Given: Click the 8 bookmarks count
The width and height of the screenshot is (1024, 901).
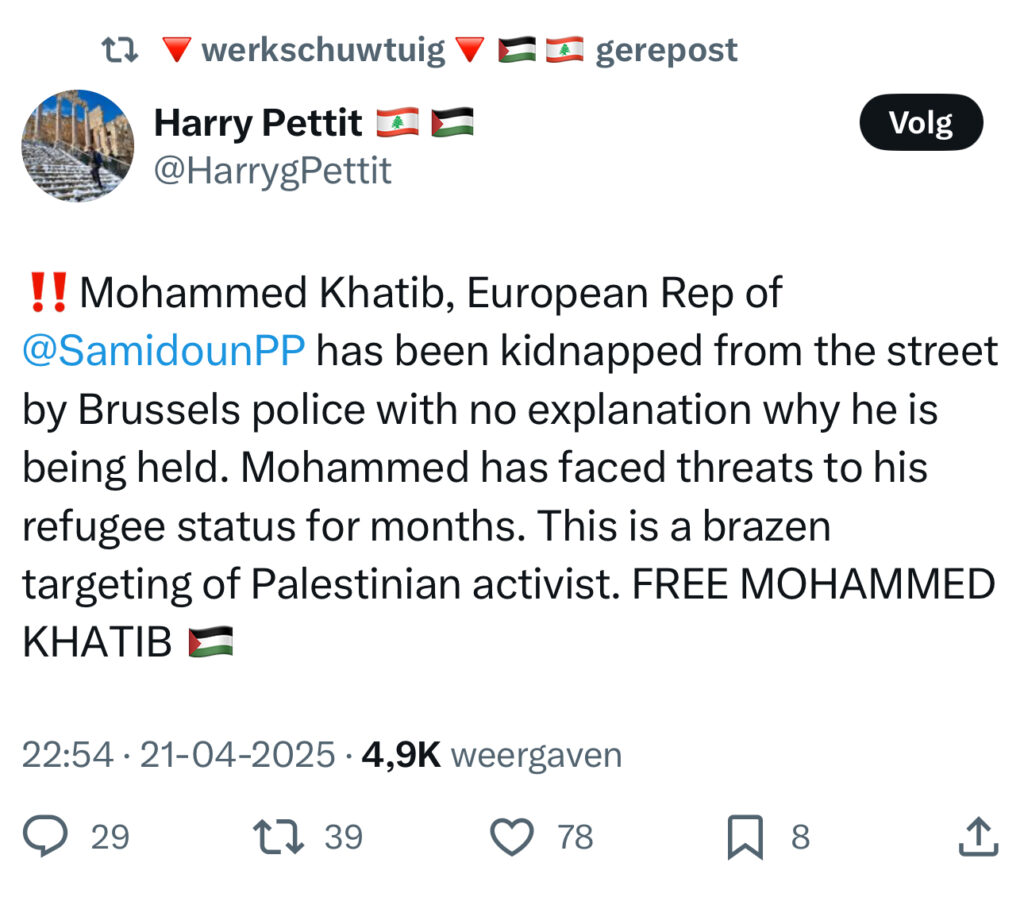Looking at the screenshot, I should (x=800, y=836).
